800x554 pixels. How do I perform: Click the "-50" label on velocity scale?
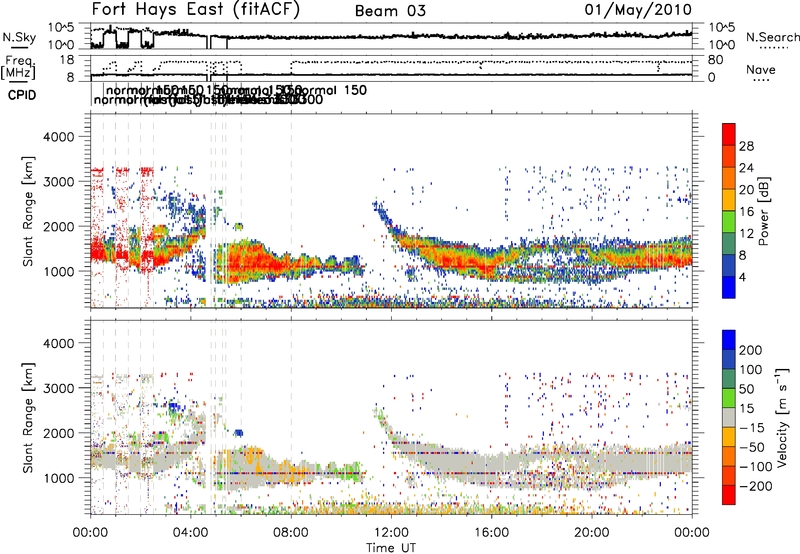coord(752,447)
